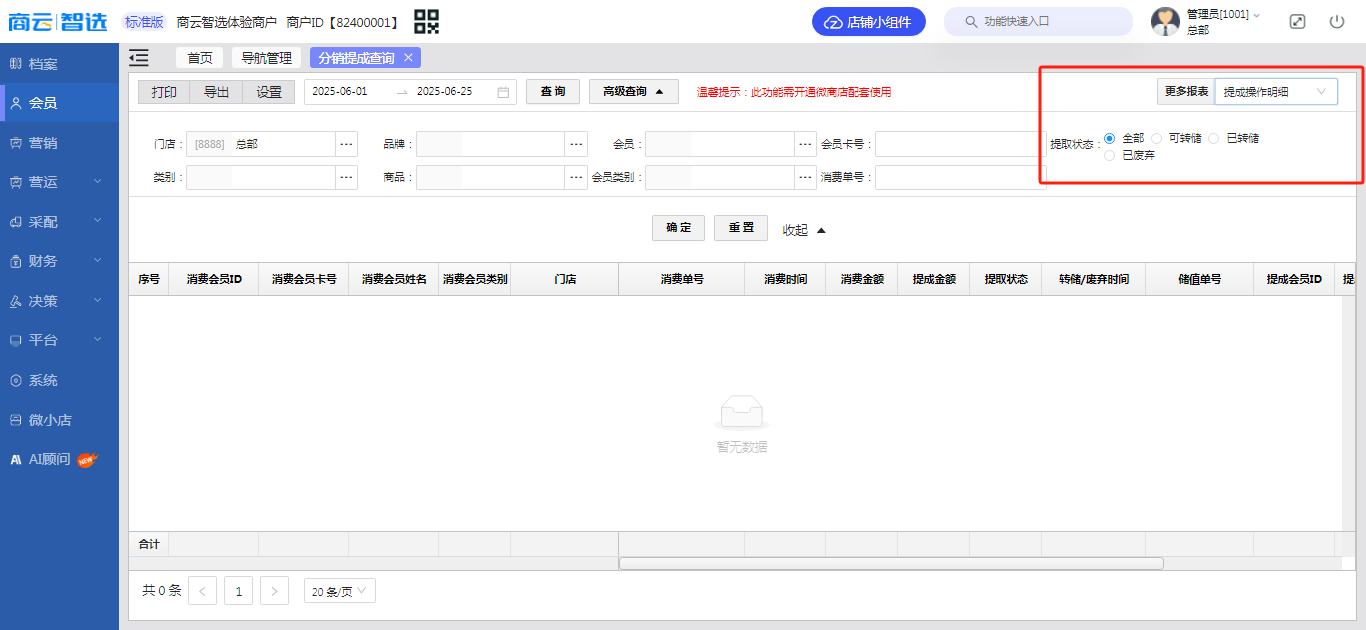Click the 打印 button

[x=164, y=92]
